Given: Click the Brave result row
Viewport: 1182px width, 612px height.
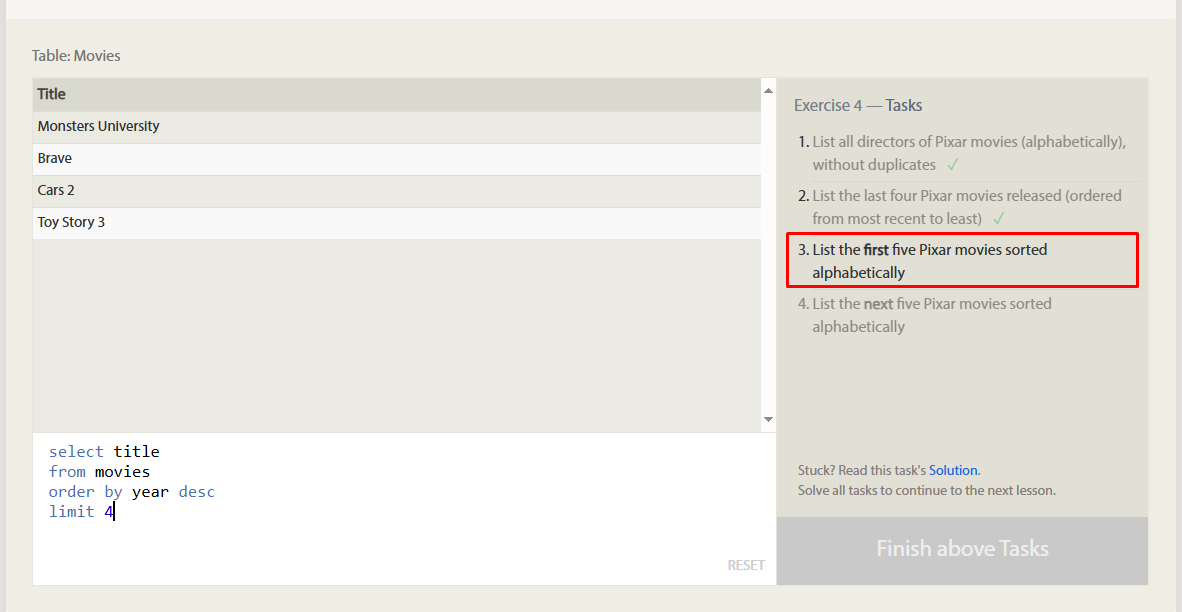Looking at the screenshot, I should (397, 159).
